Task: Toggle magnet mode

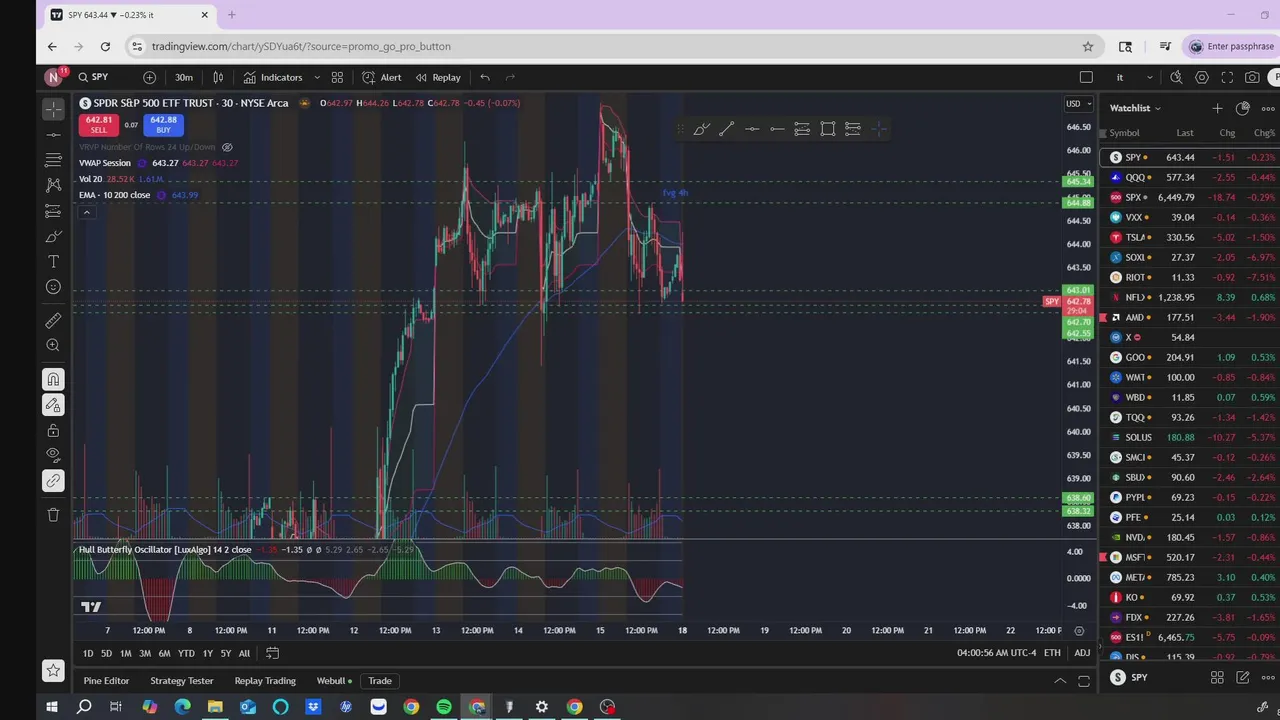Action: pos(53,379)
